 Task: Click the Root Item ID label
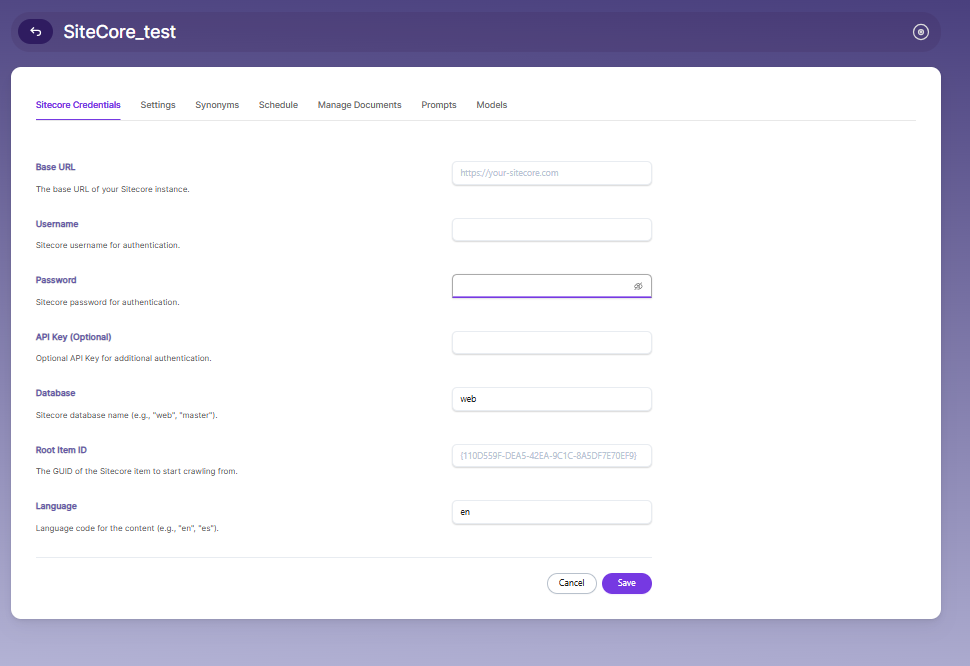click(x=61, y=450)
